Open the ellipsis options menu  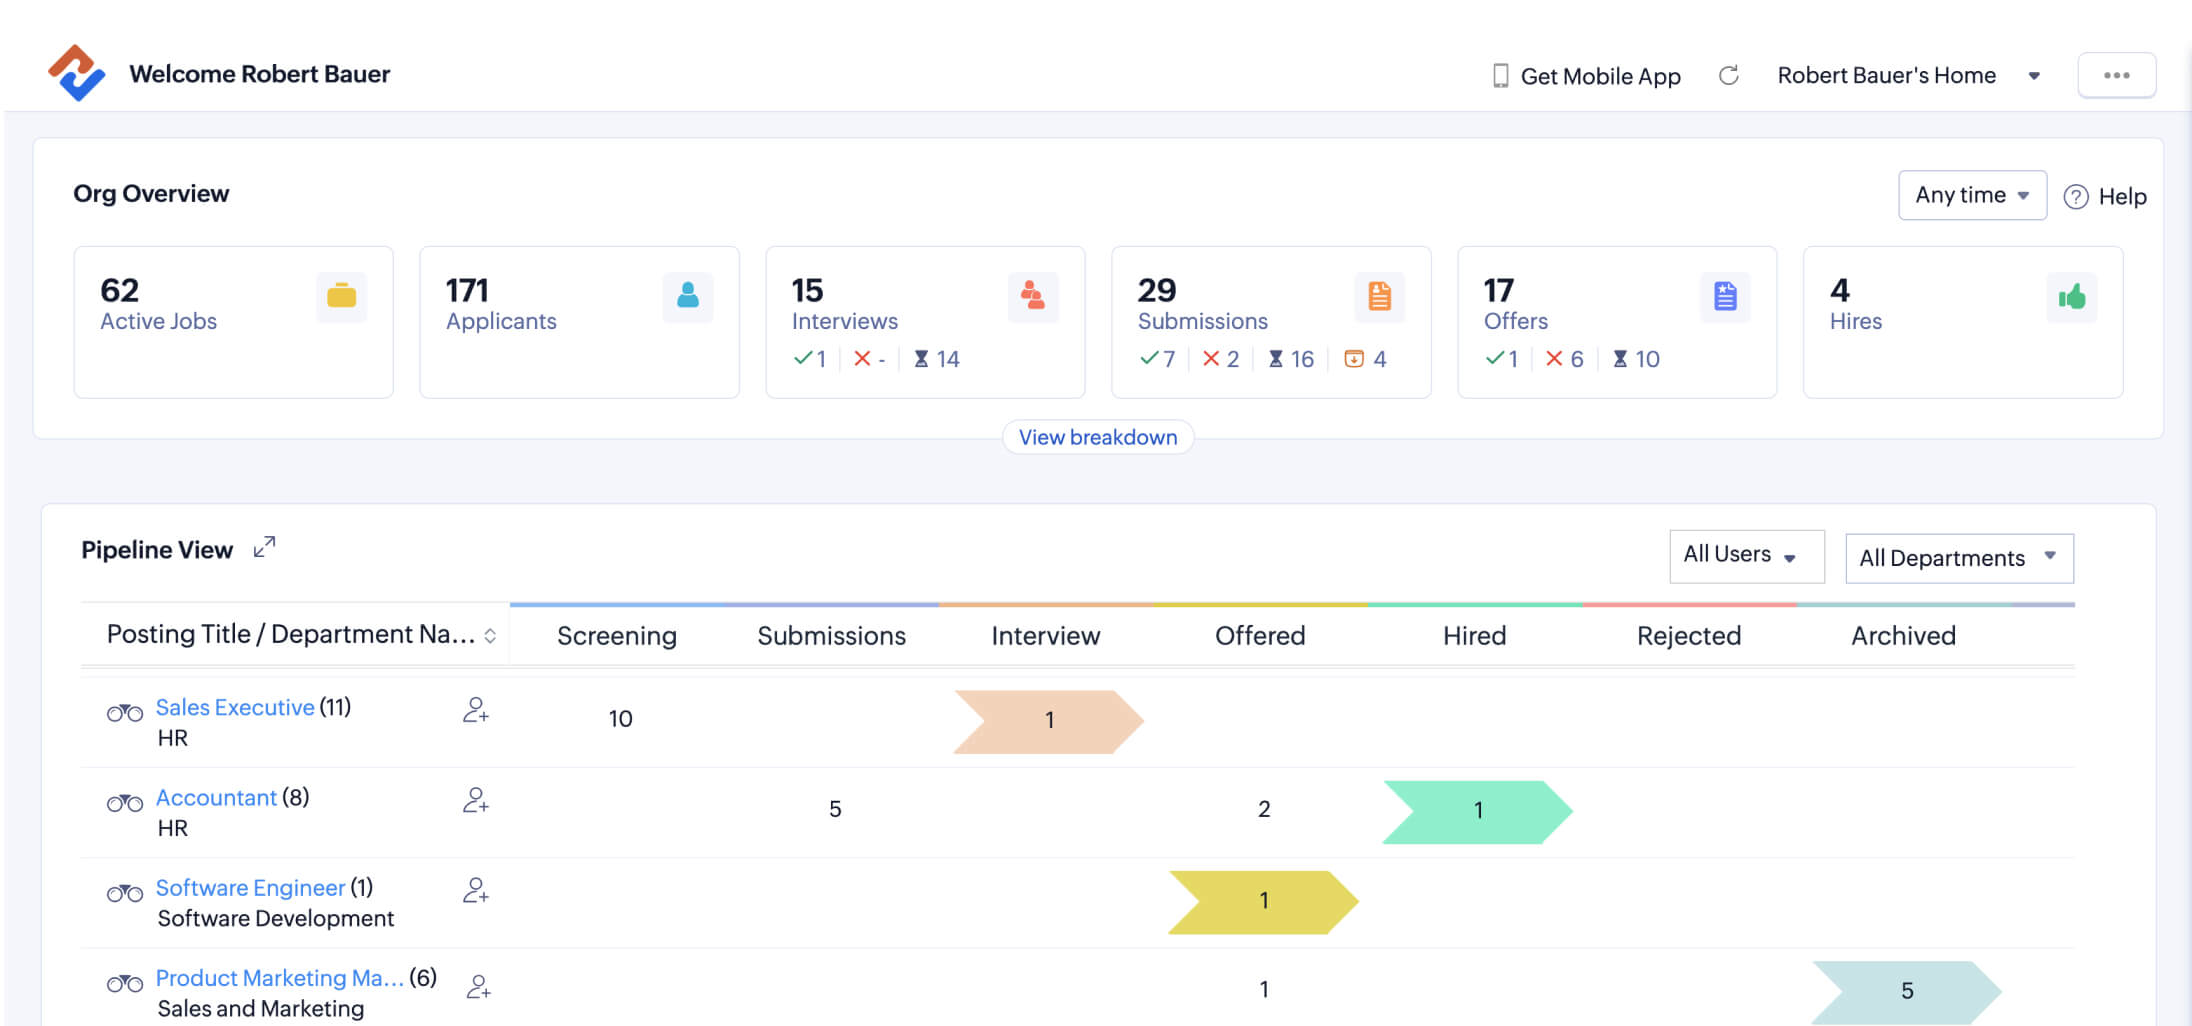coord(2117,75)
